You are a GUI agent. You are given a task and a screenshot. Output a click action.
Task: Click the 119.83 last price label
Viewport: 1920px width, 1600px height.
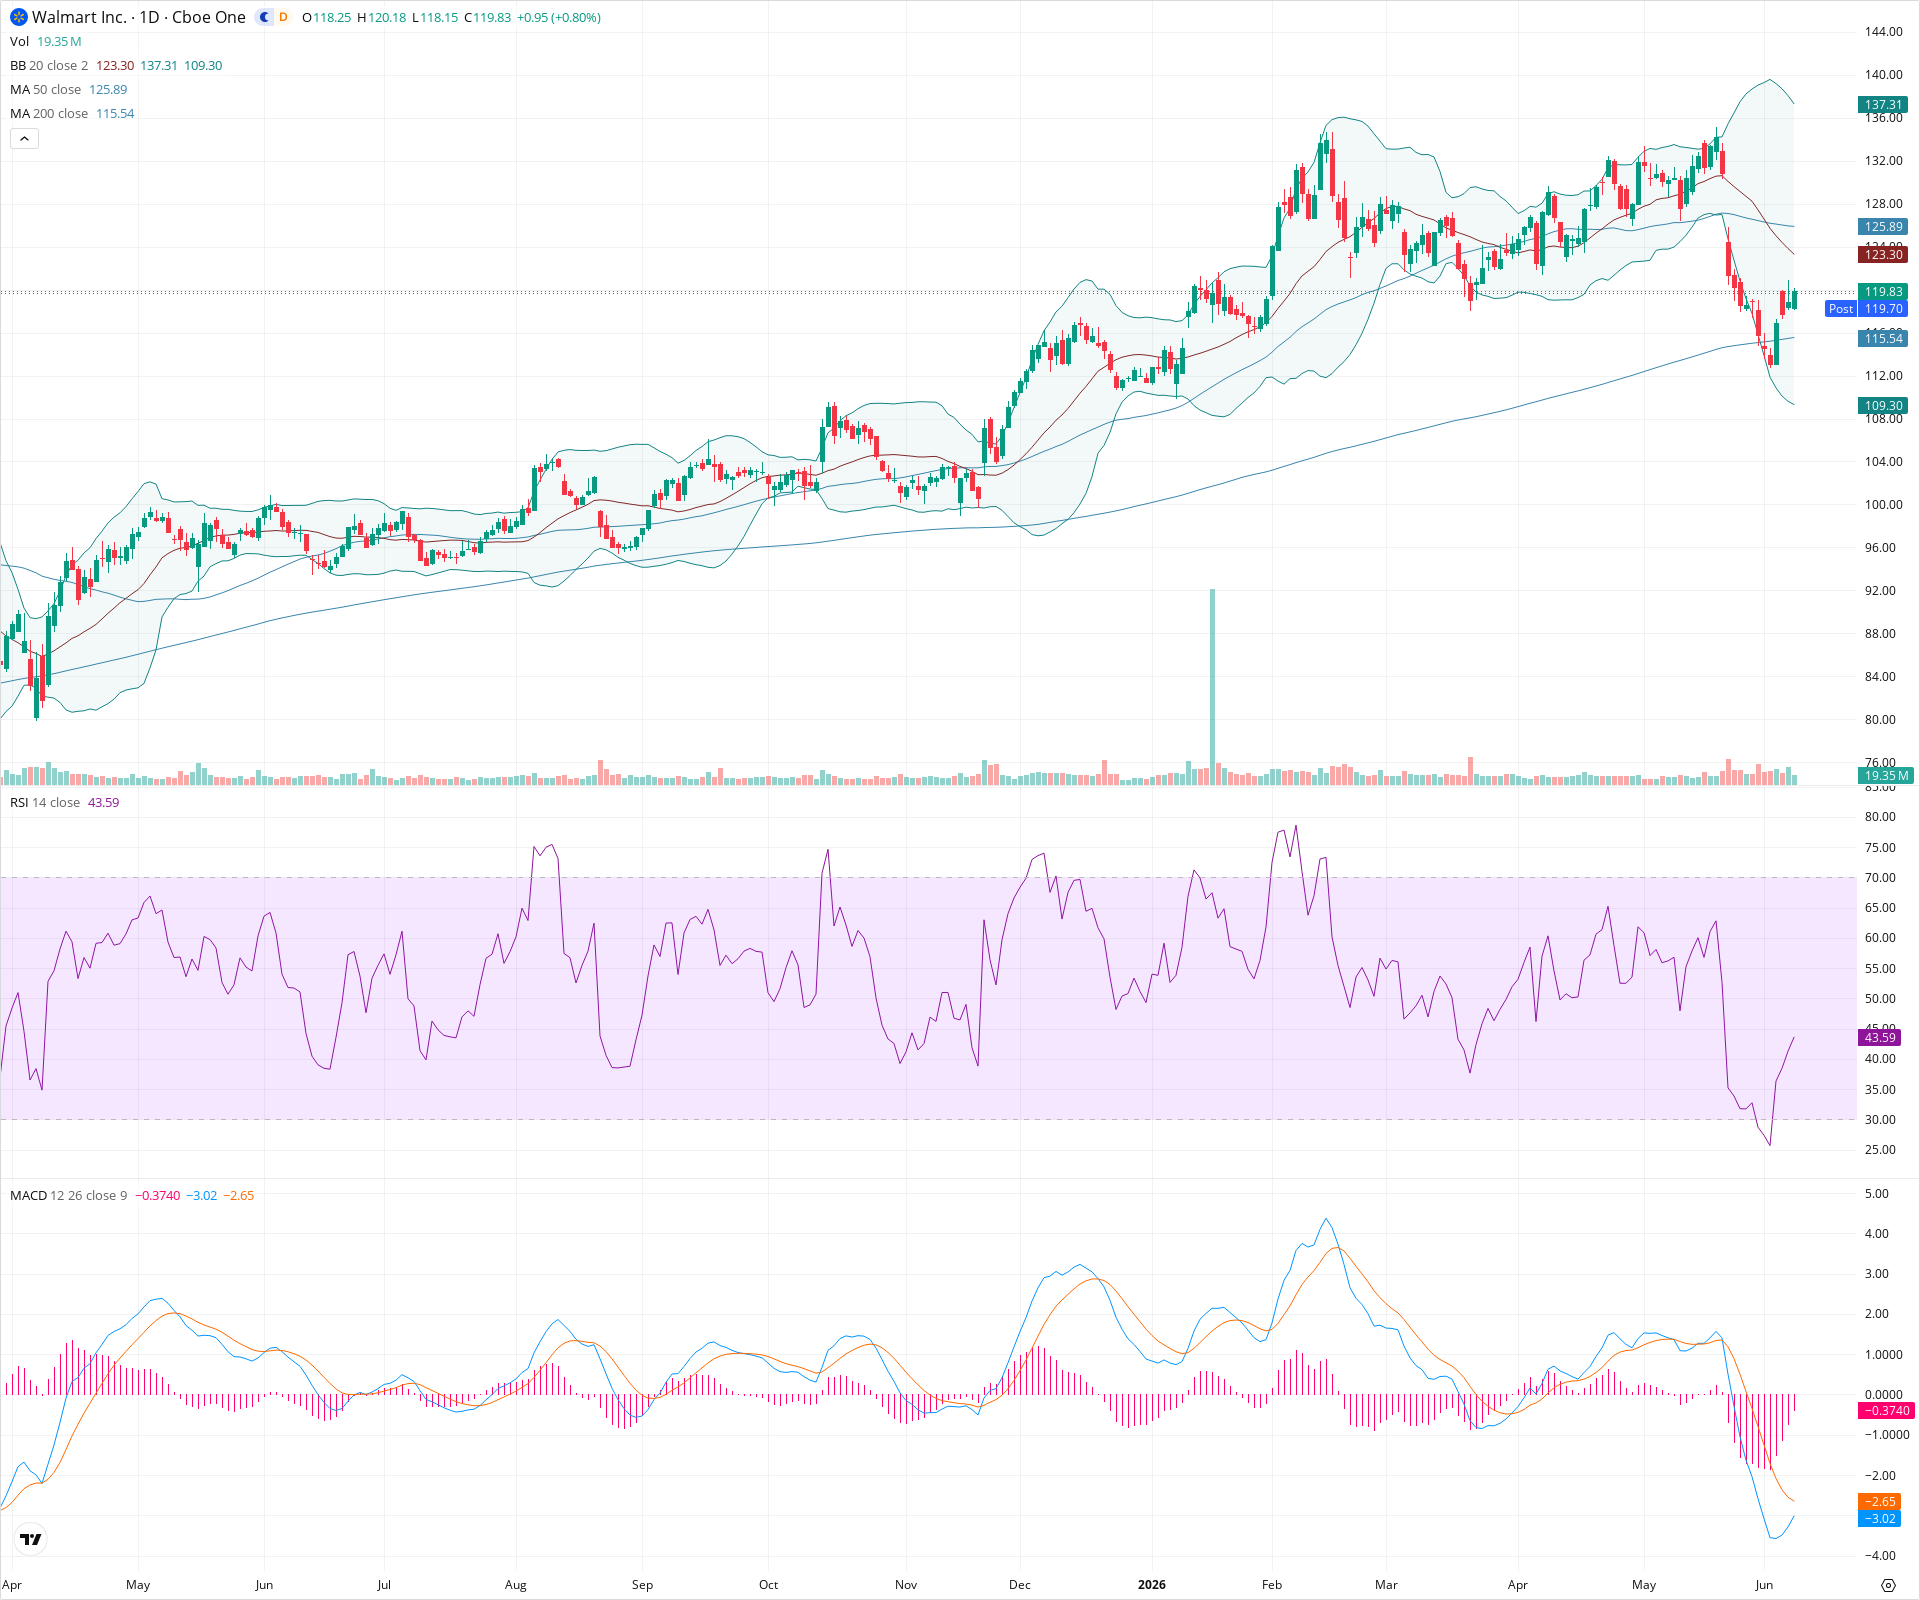pos(1883,292)
